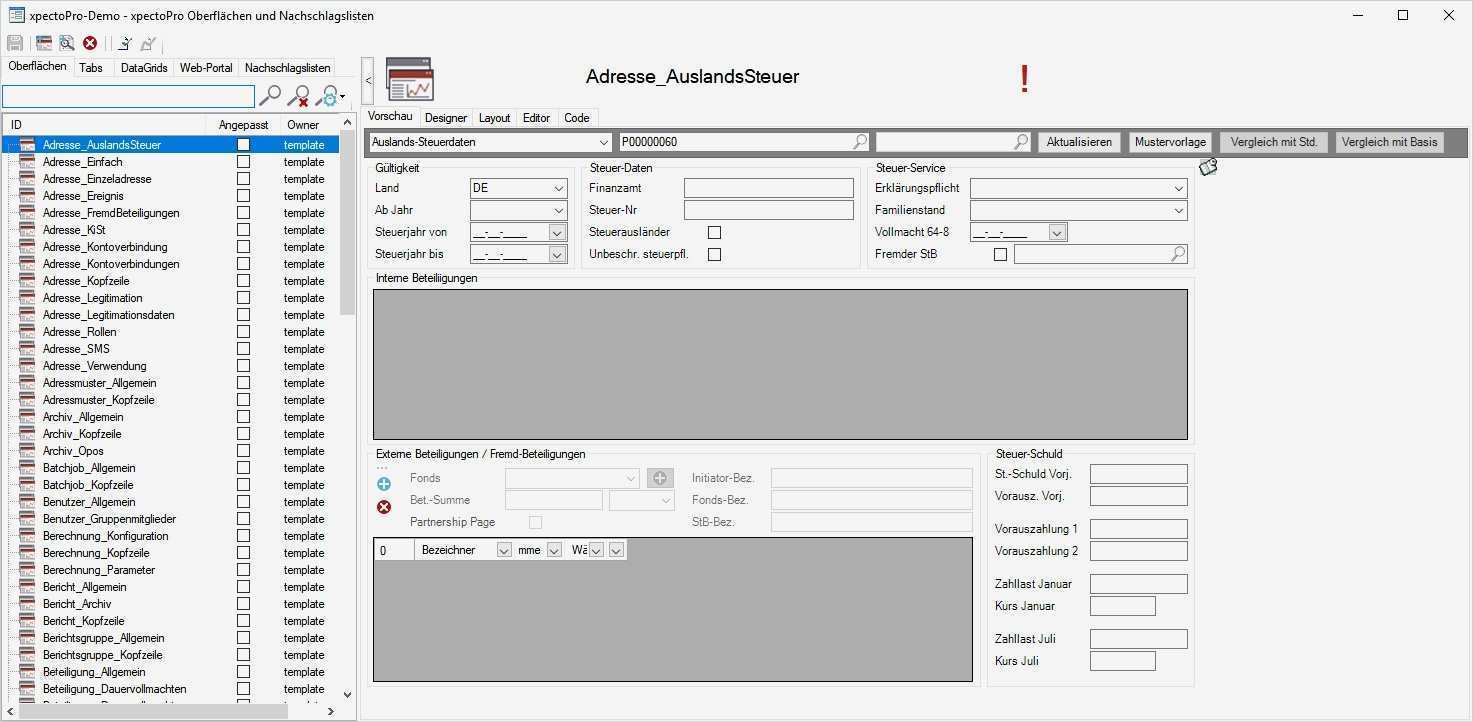The image size is (1473, 722).
Task: Toggle the Fremder StB checkbox
Action: point(1000,254)
